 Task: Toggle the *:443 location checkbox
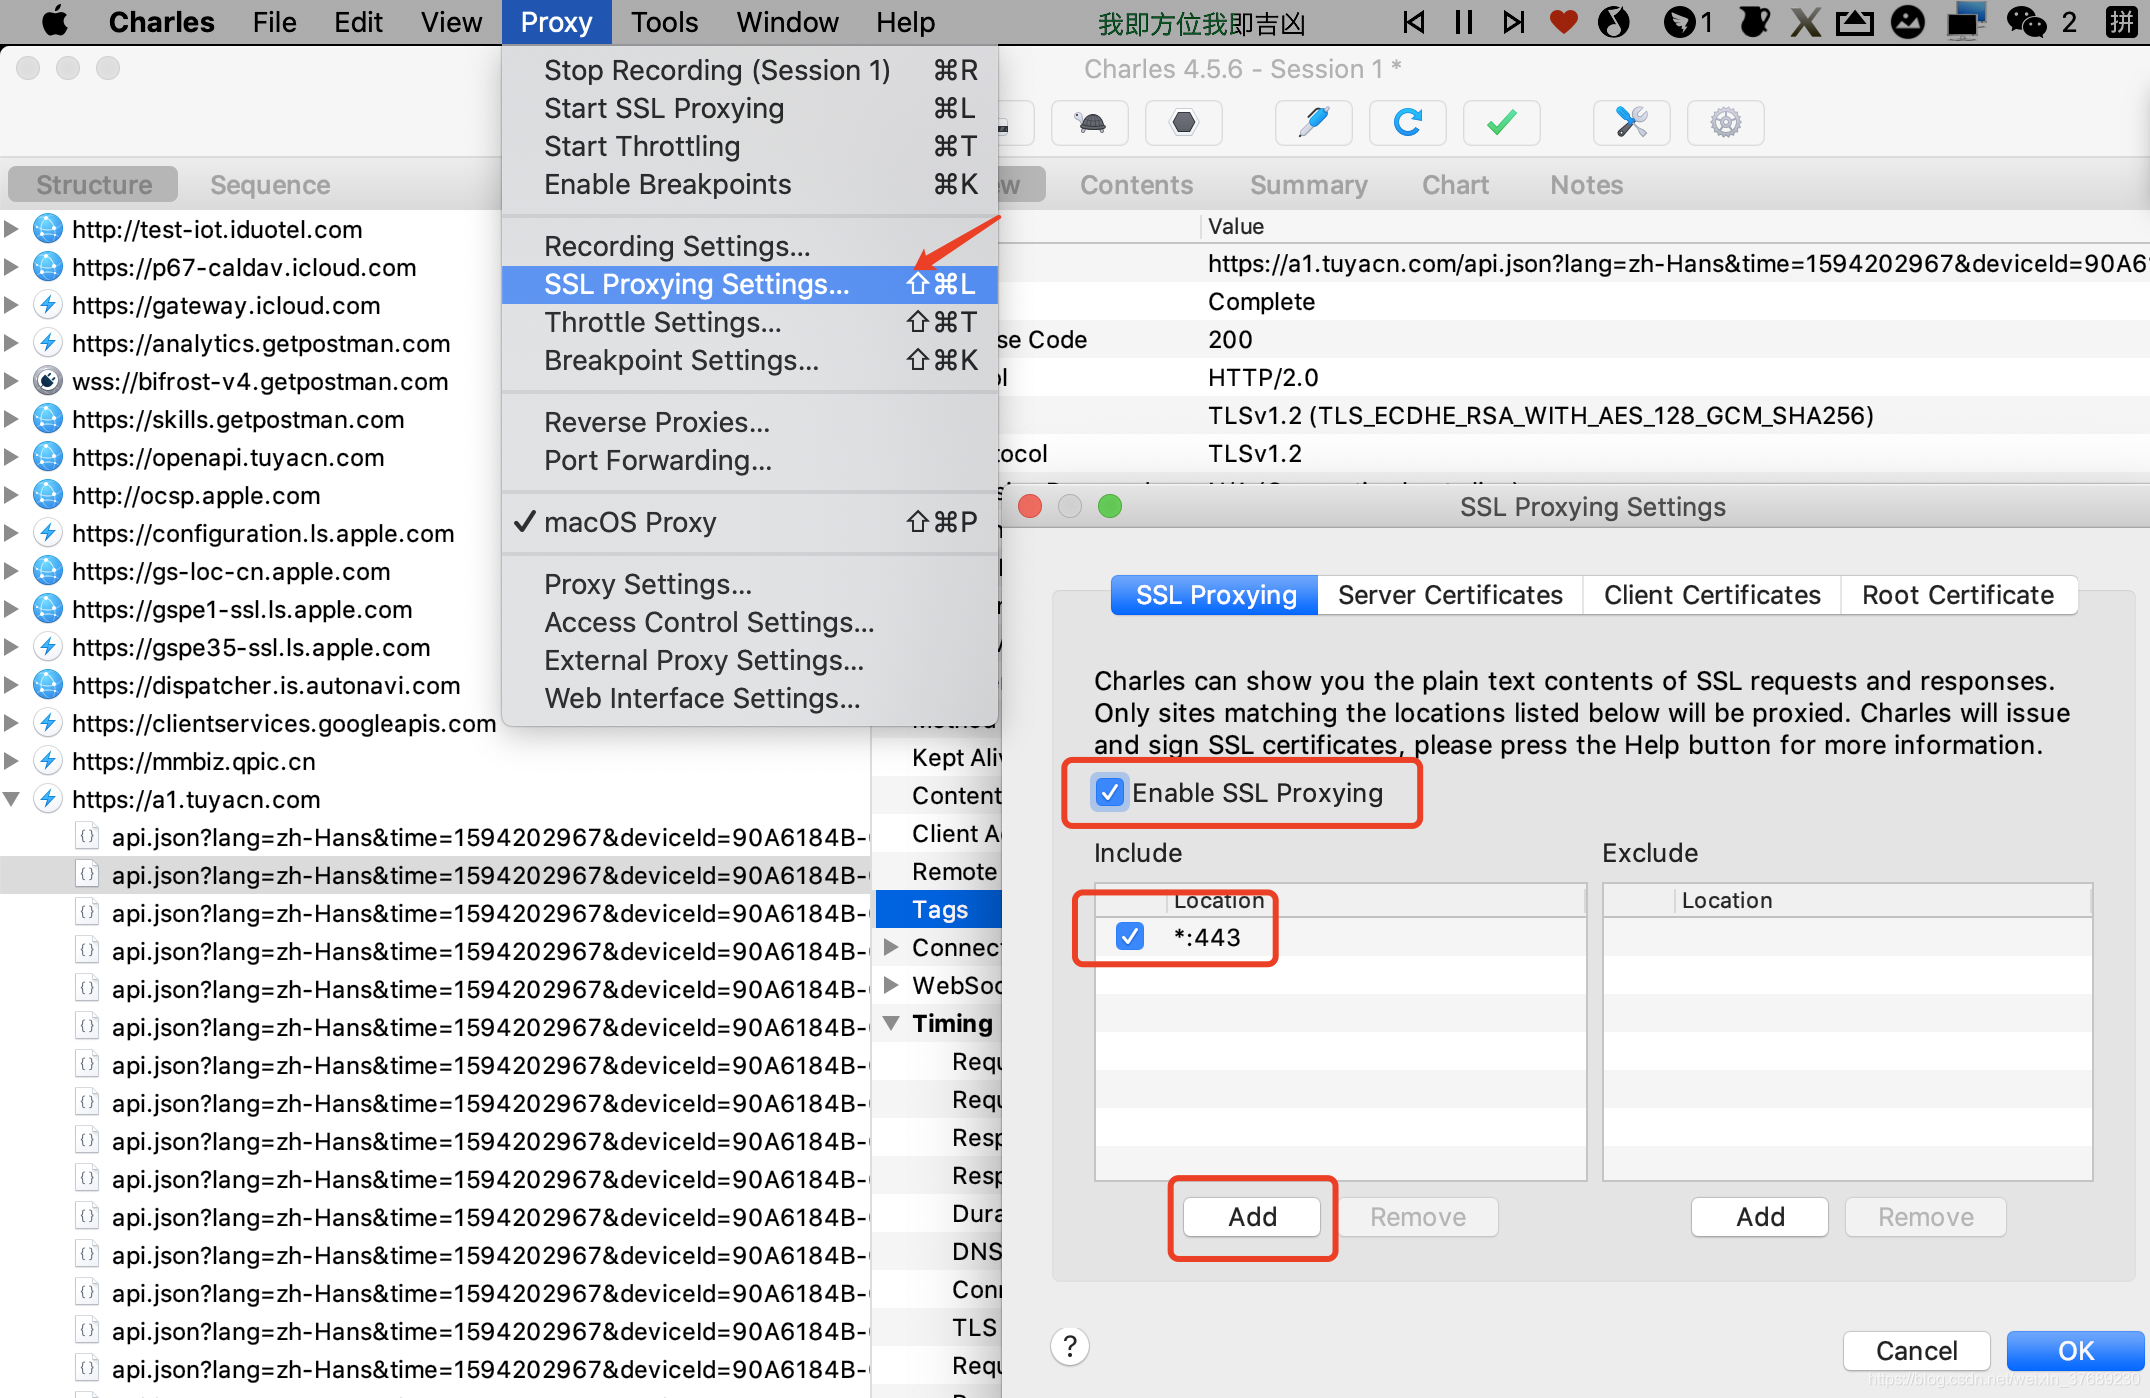[1130, 937]
